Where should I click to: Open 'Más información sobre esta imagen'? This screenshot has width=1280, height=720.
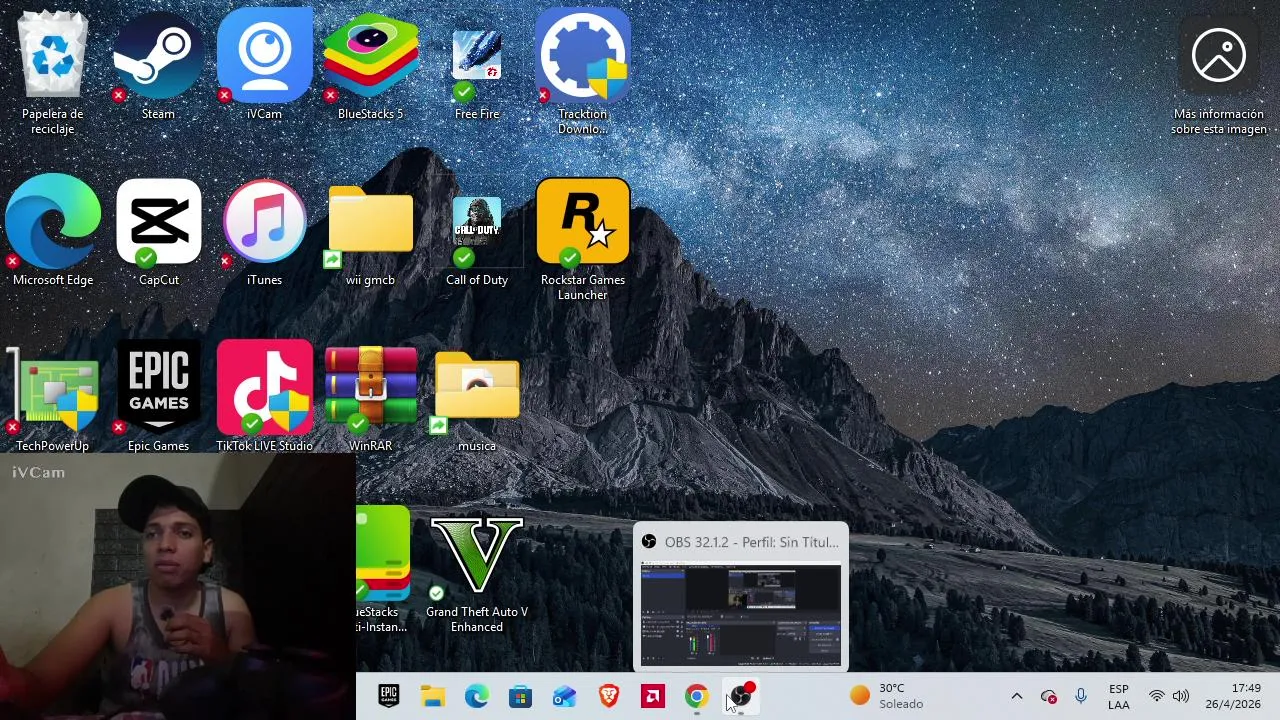click(1219, 76)
